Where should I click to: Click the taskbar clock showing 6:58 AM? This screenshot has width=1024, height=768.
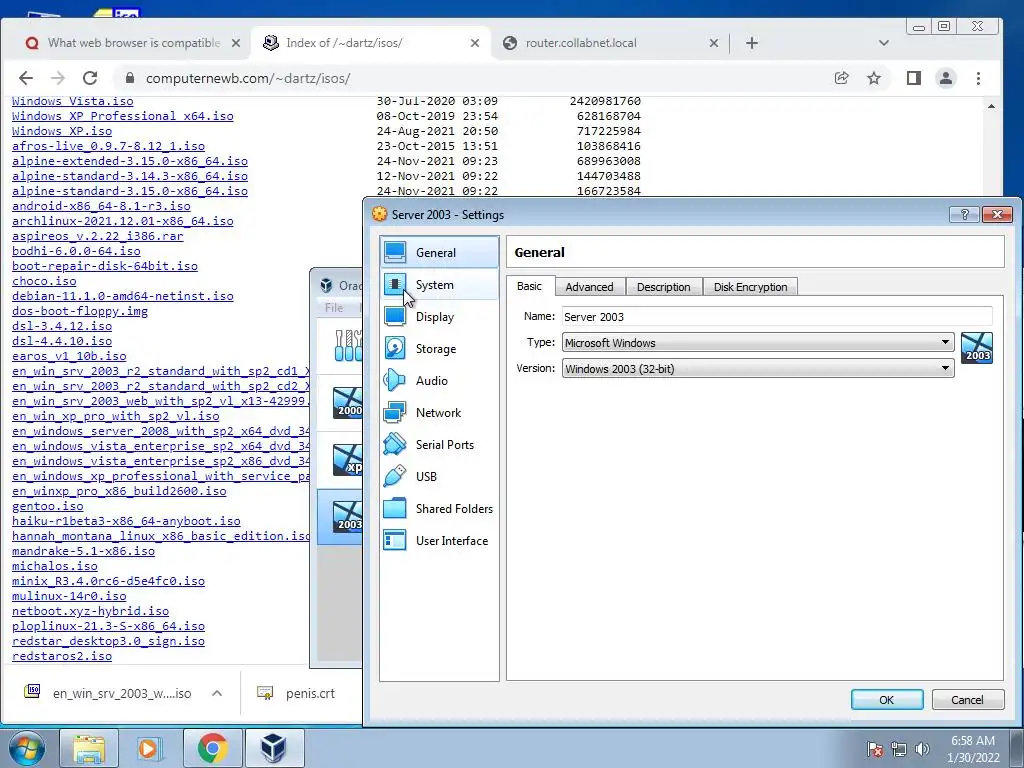[x=973, y=749]
